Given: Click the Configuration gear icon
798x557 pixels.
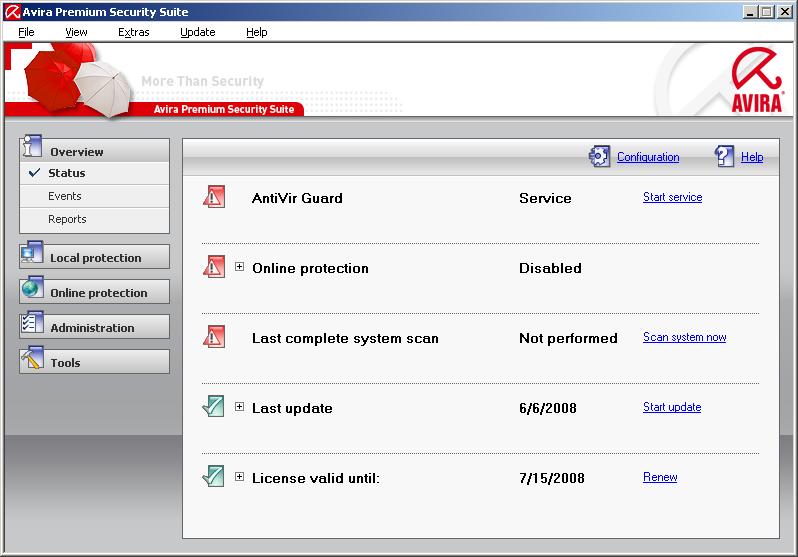Looking at the screenshot, I should point(600,156).
